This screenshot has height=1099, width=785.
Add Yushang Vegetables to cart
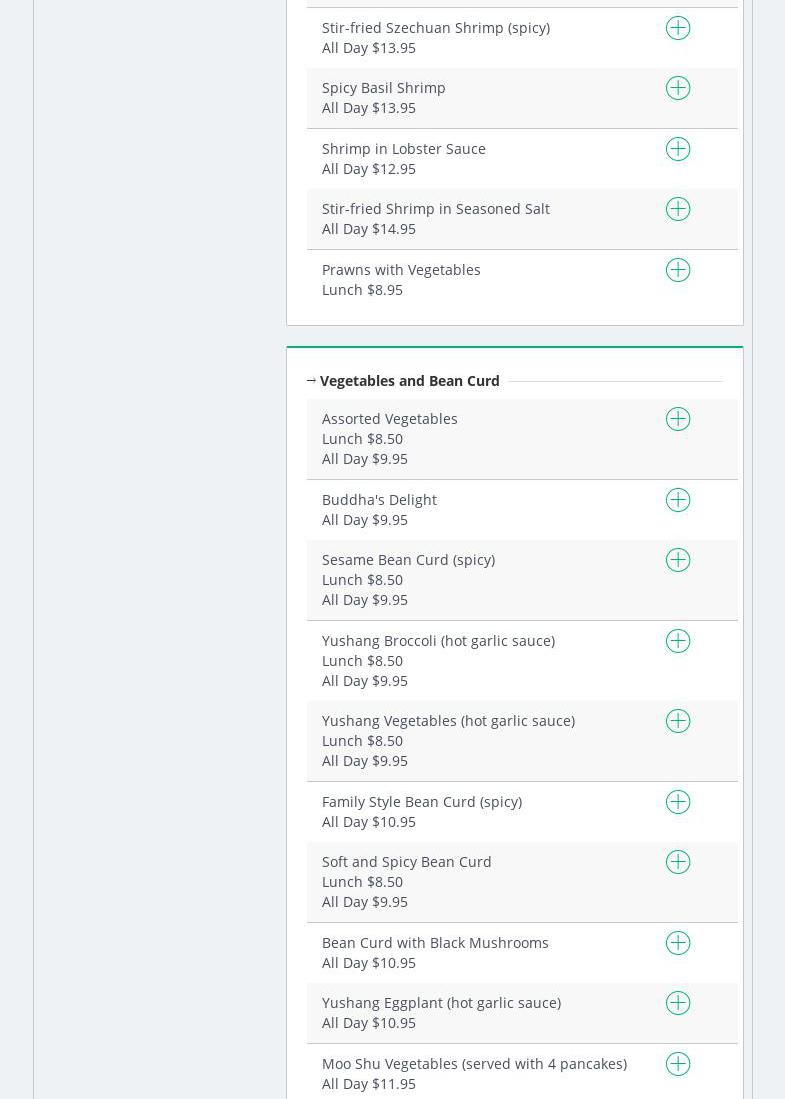[x=678, y=721]
